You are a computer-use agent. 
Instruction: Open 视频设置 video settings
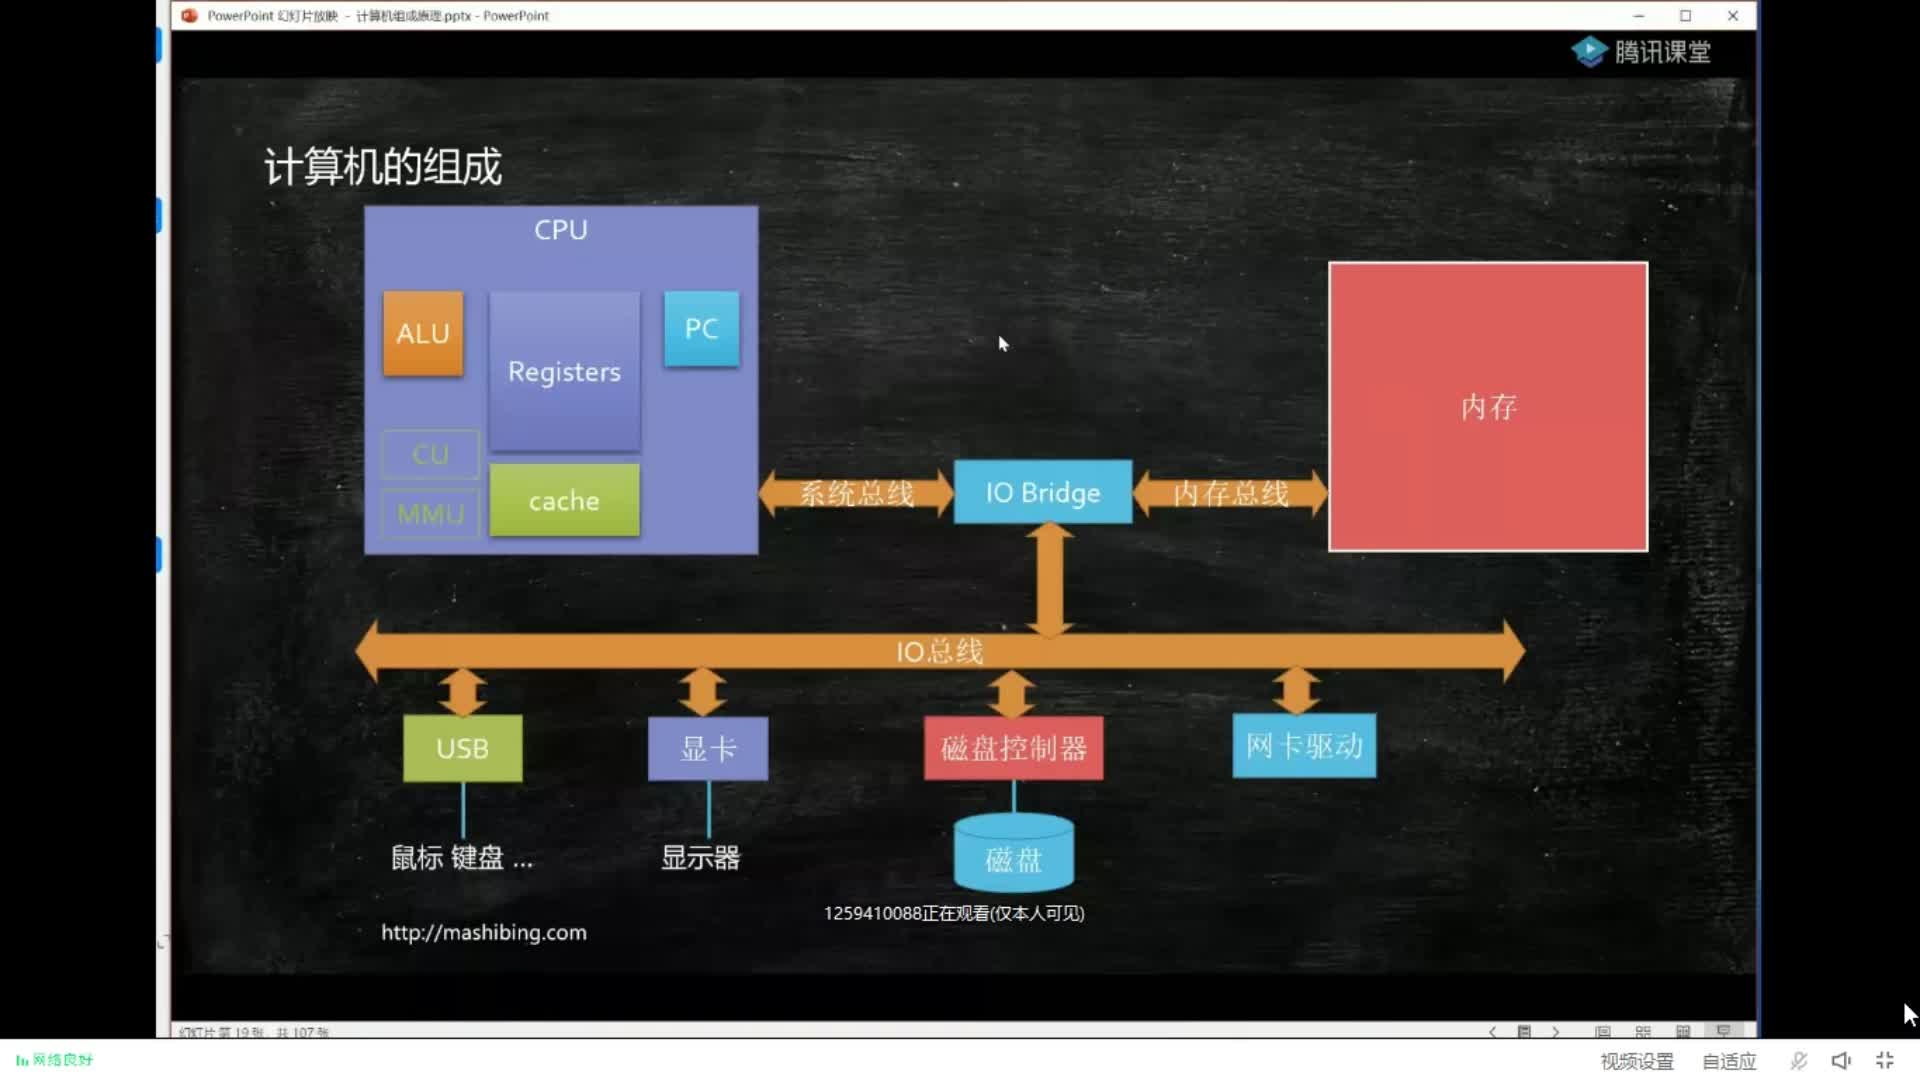1637,1061
